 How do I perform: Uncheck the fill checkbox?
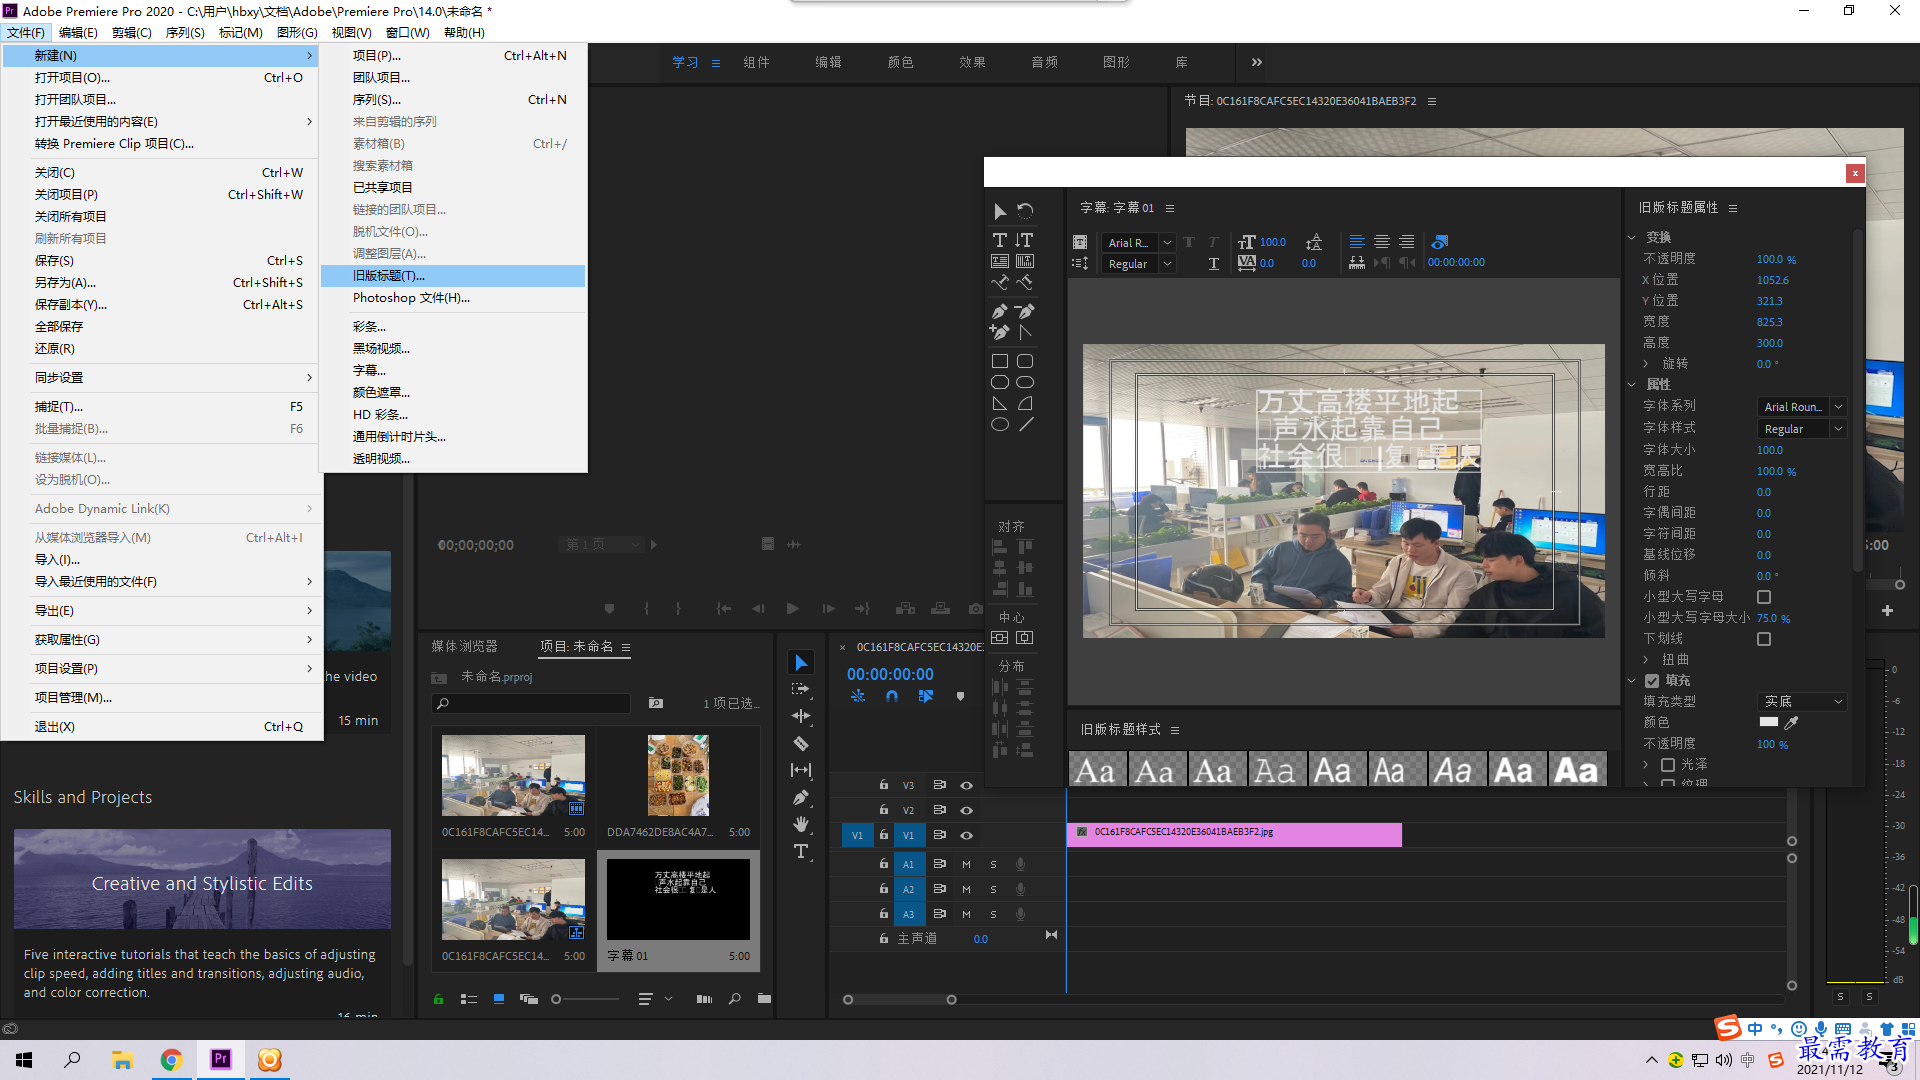click(x=1652, y=681)
